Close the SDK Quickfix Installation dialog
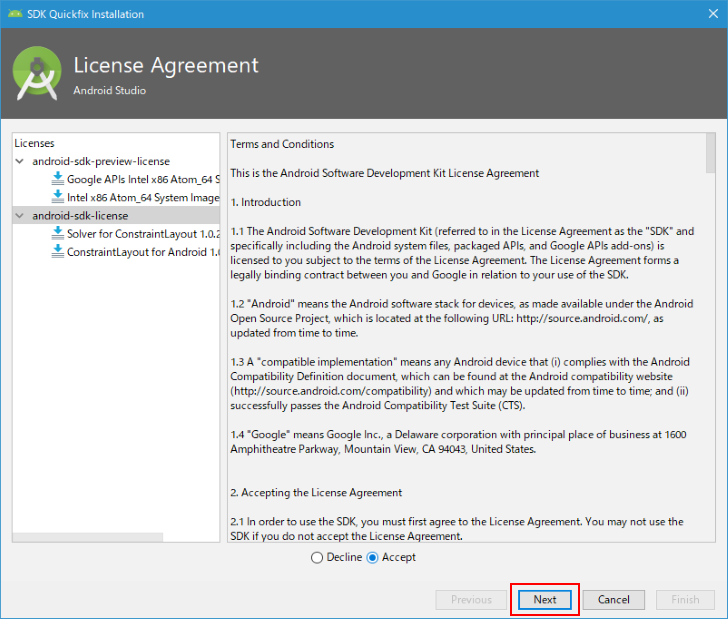The image size is (728, 619). pos(713,14)
